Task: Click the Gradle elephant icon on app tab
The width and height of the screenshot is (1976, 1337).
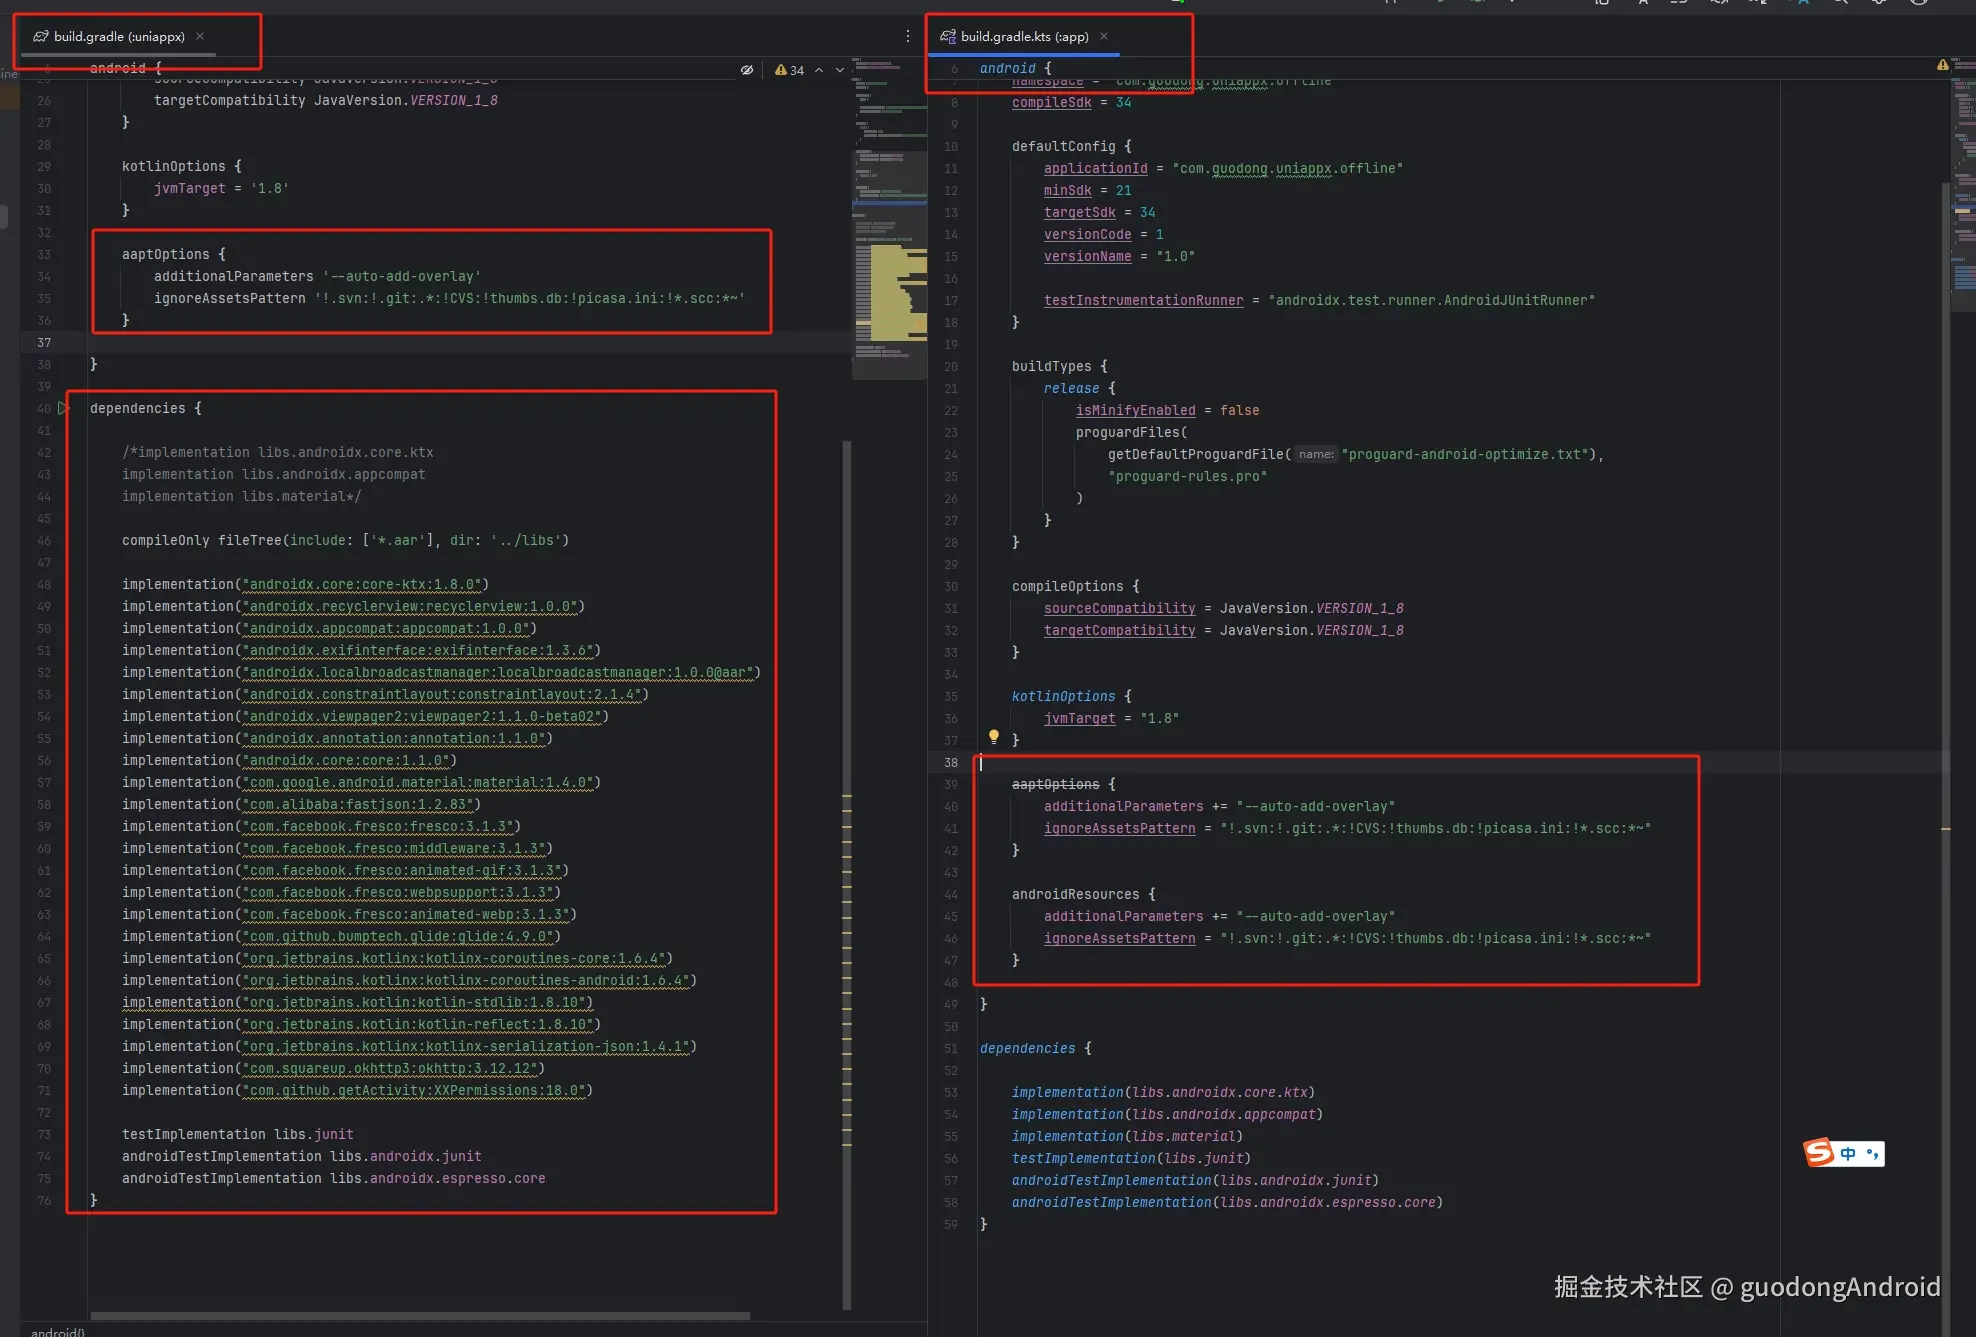Action: [x=946, y=36]
